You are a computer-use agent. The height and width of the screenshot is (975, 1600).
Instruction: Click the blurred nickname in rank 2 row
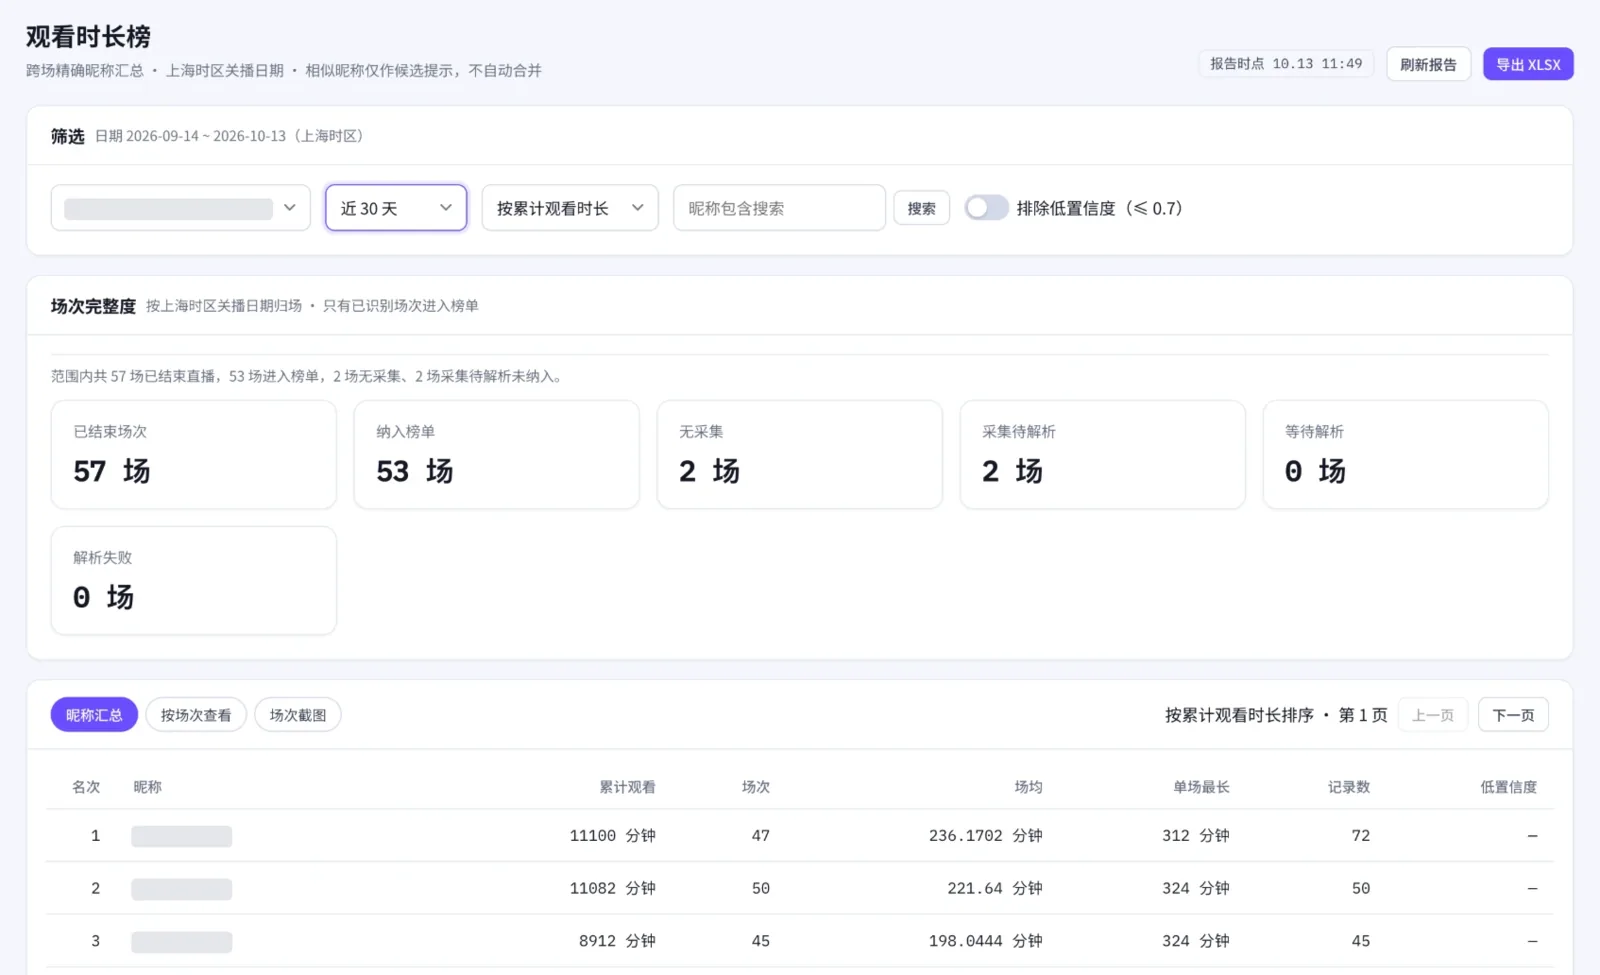[181, 889]
